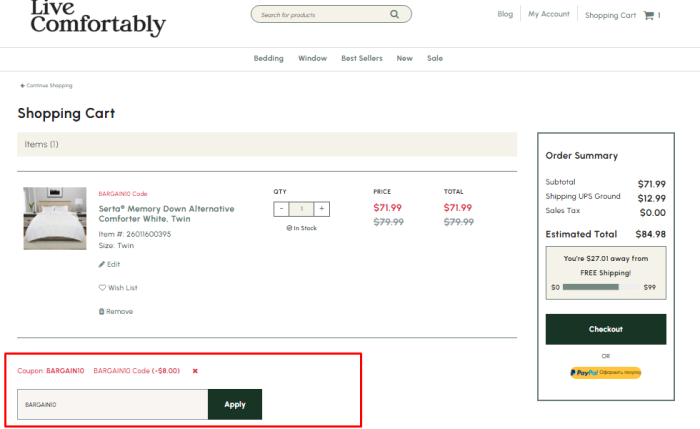Screen dimensions: 700x429
Task: Click the strikethrough $79.99 under PRICE
Action: [388, 222]
